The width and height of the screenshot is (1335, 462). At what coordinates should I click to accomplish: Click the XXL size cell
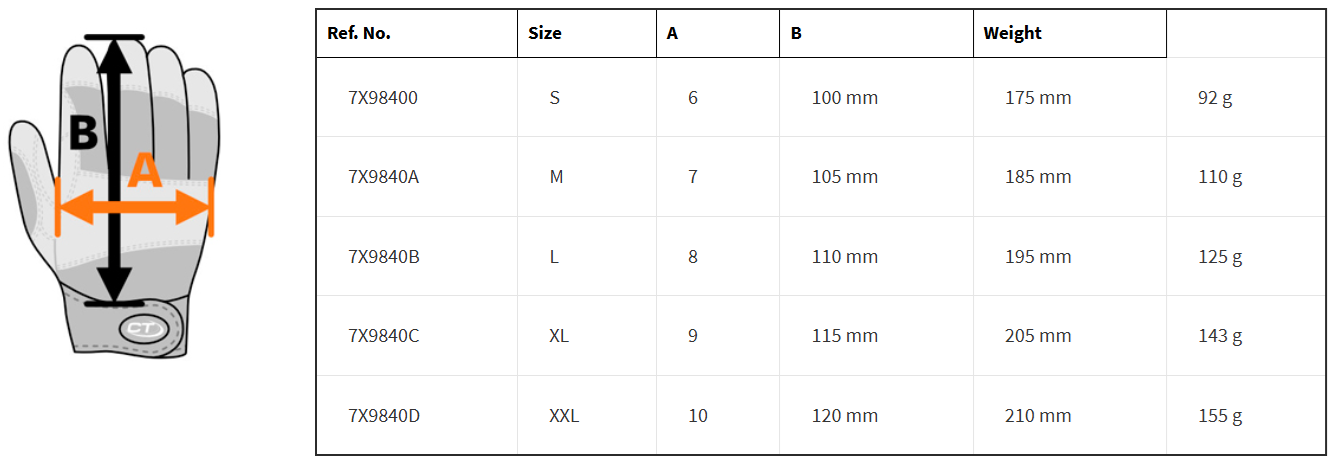(x=564, y=416)
